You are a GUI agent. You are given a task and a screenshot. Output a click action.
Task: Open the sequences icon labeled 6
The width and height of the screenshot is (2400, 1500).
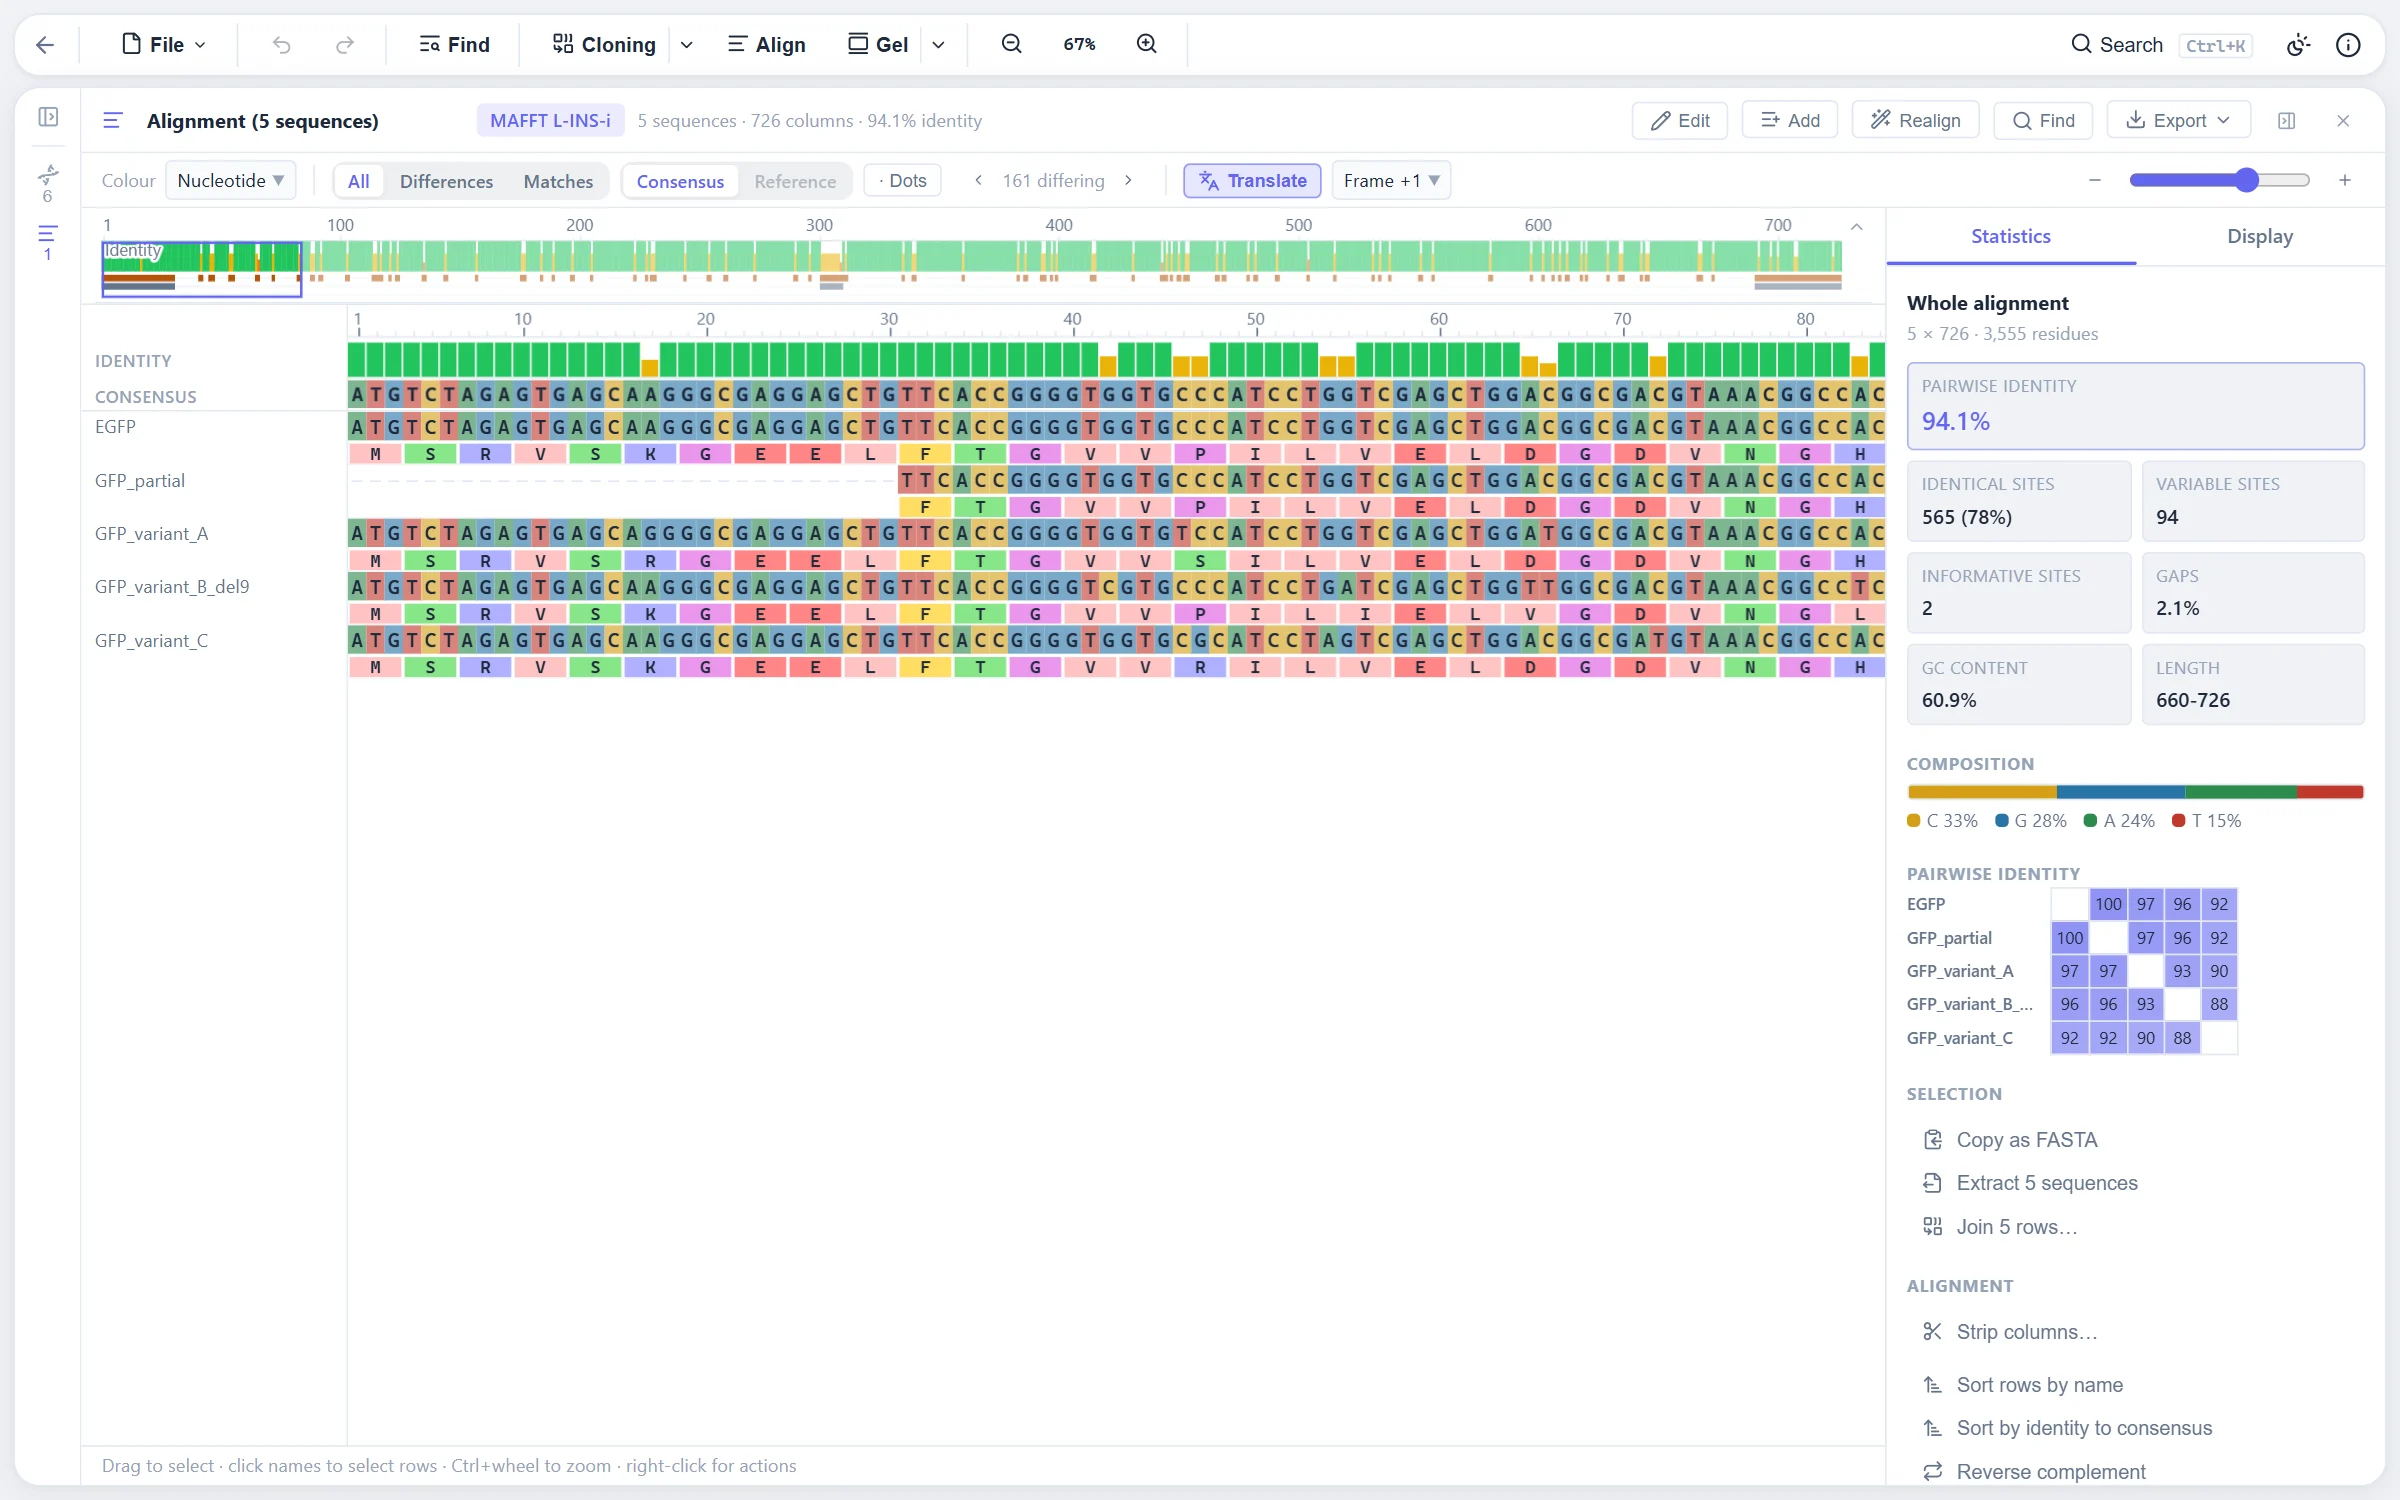click(x=48, y=183)
